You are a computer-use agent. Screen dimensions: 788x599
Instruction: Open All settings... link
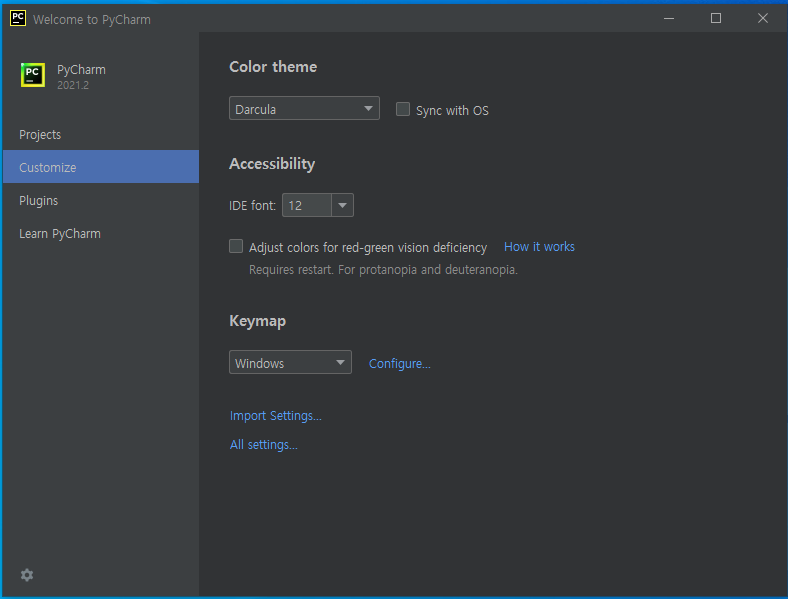[x=263, y=445]
